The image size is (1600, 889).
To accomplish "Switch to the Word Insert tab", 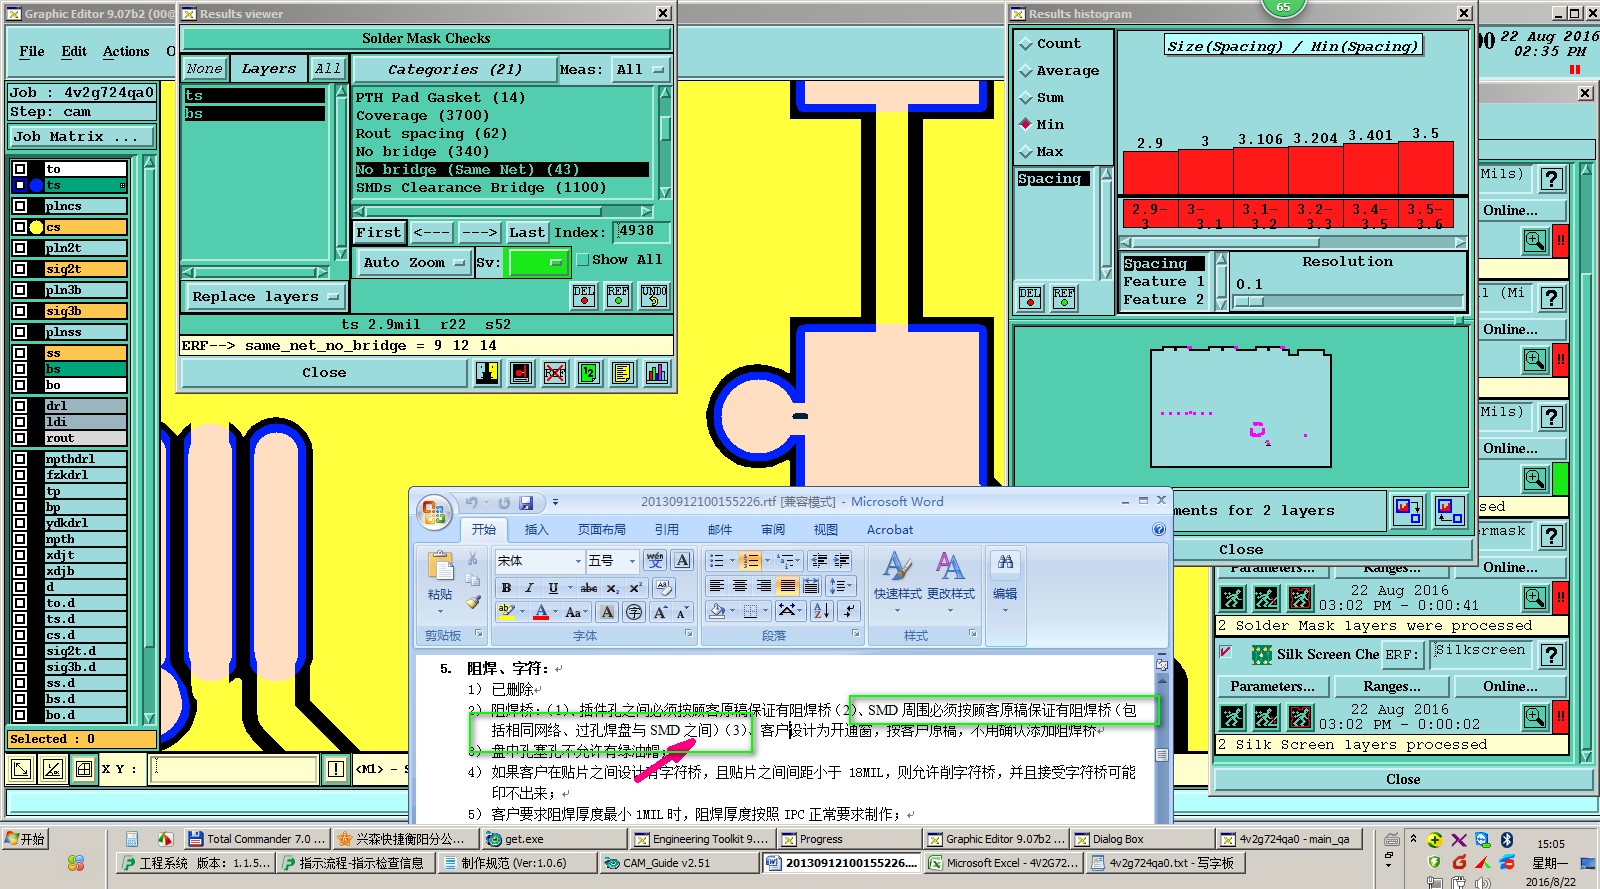I will click(537, 530).
